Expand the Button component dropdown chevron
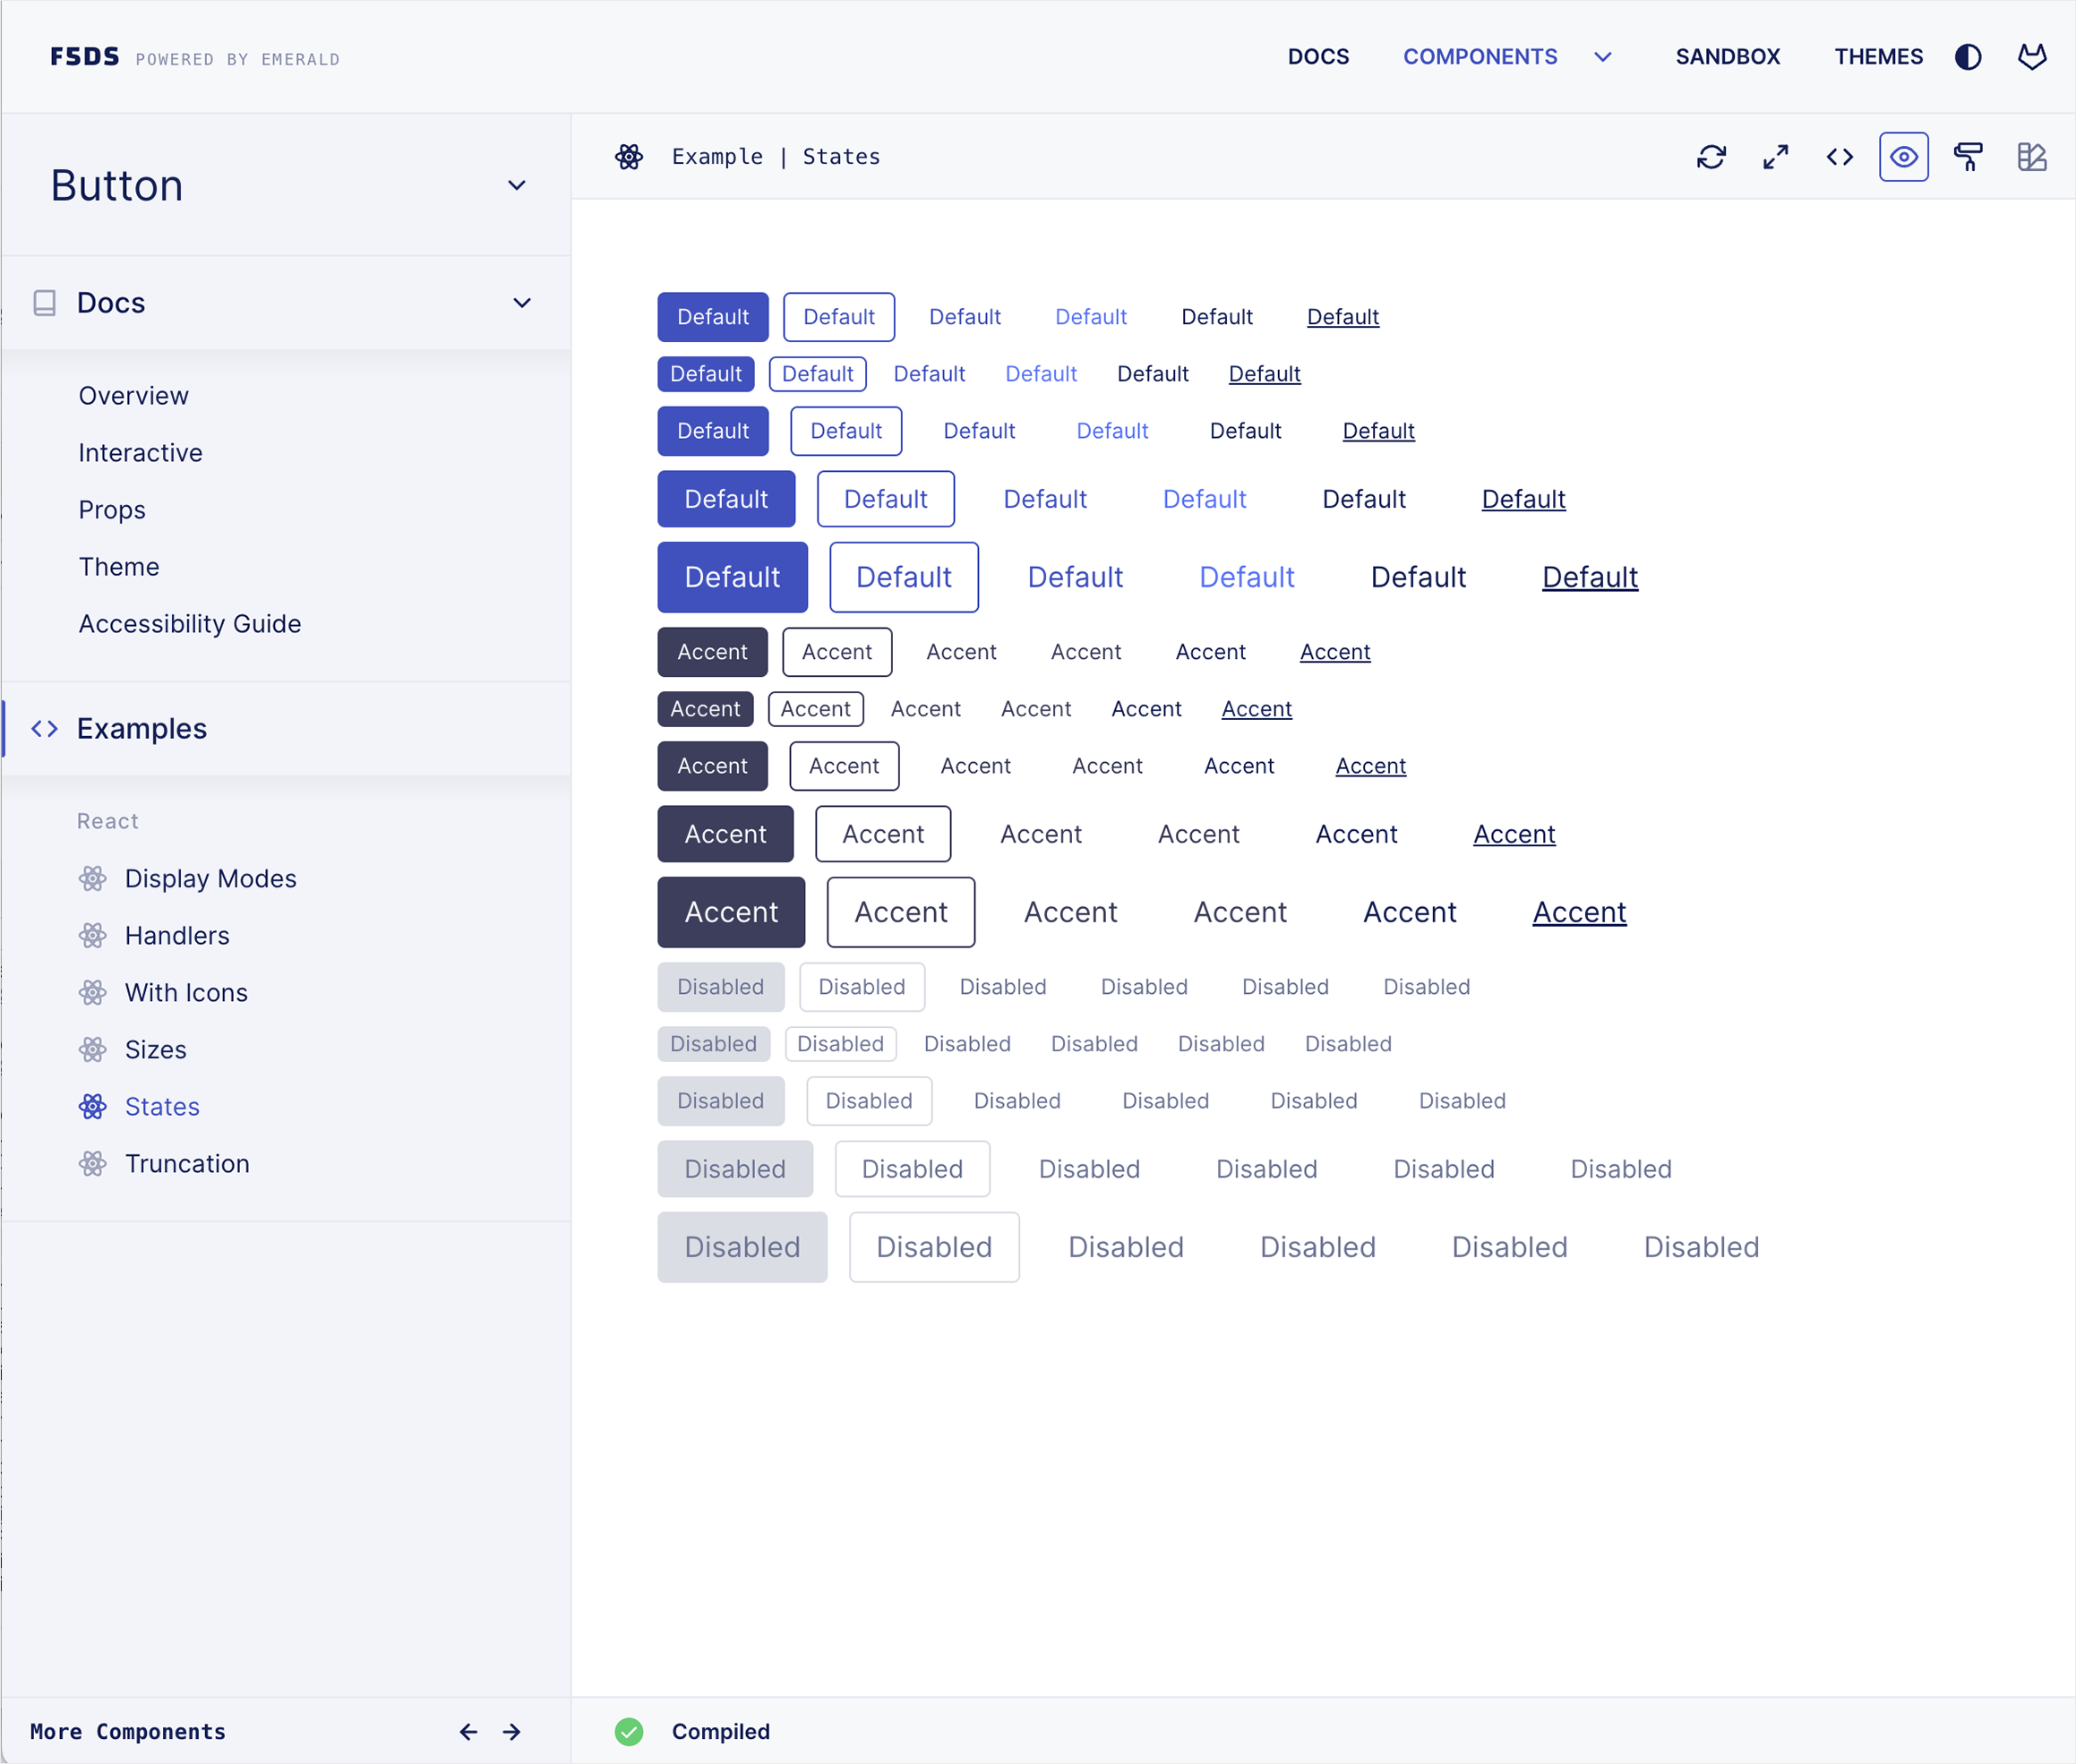This screenshot has height=1764, width=2076. click(x=516, y=186)
